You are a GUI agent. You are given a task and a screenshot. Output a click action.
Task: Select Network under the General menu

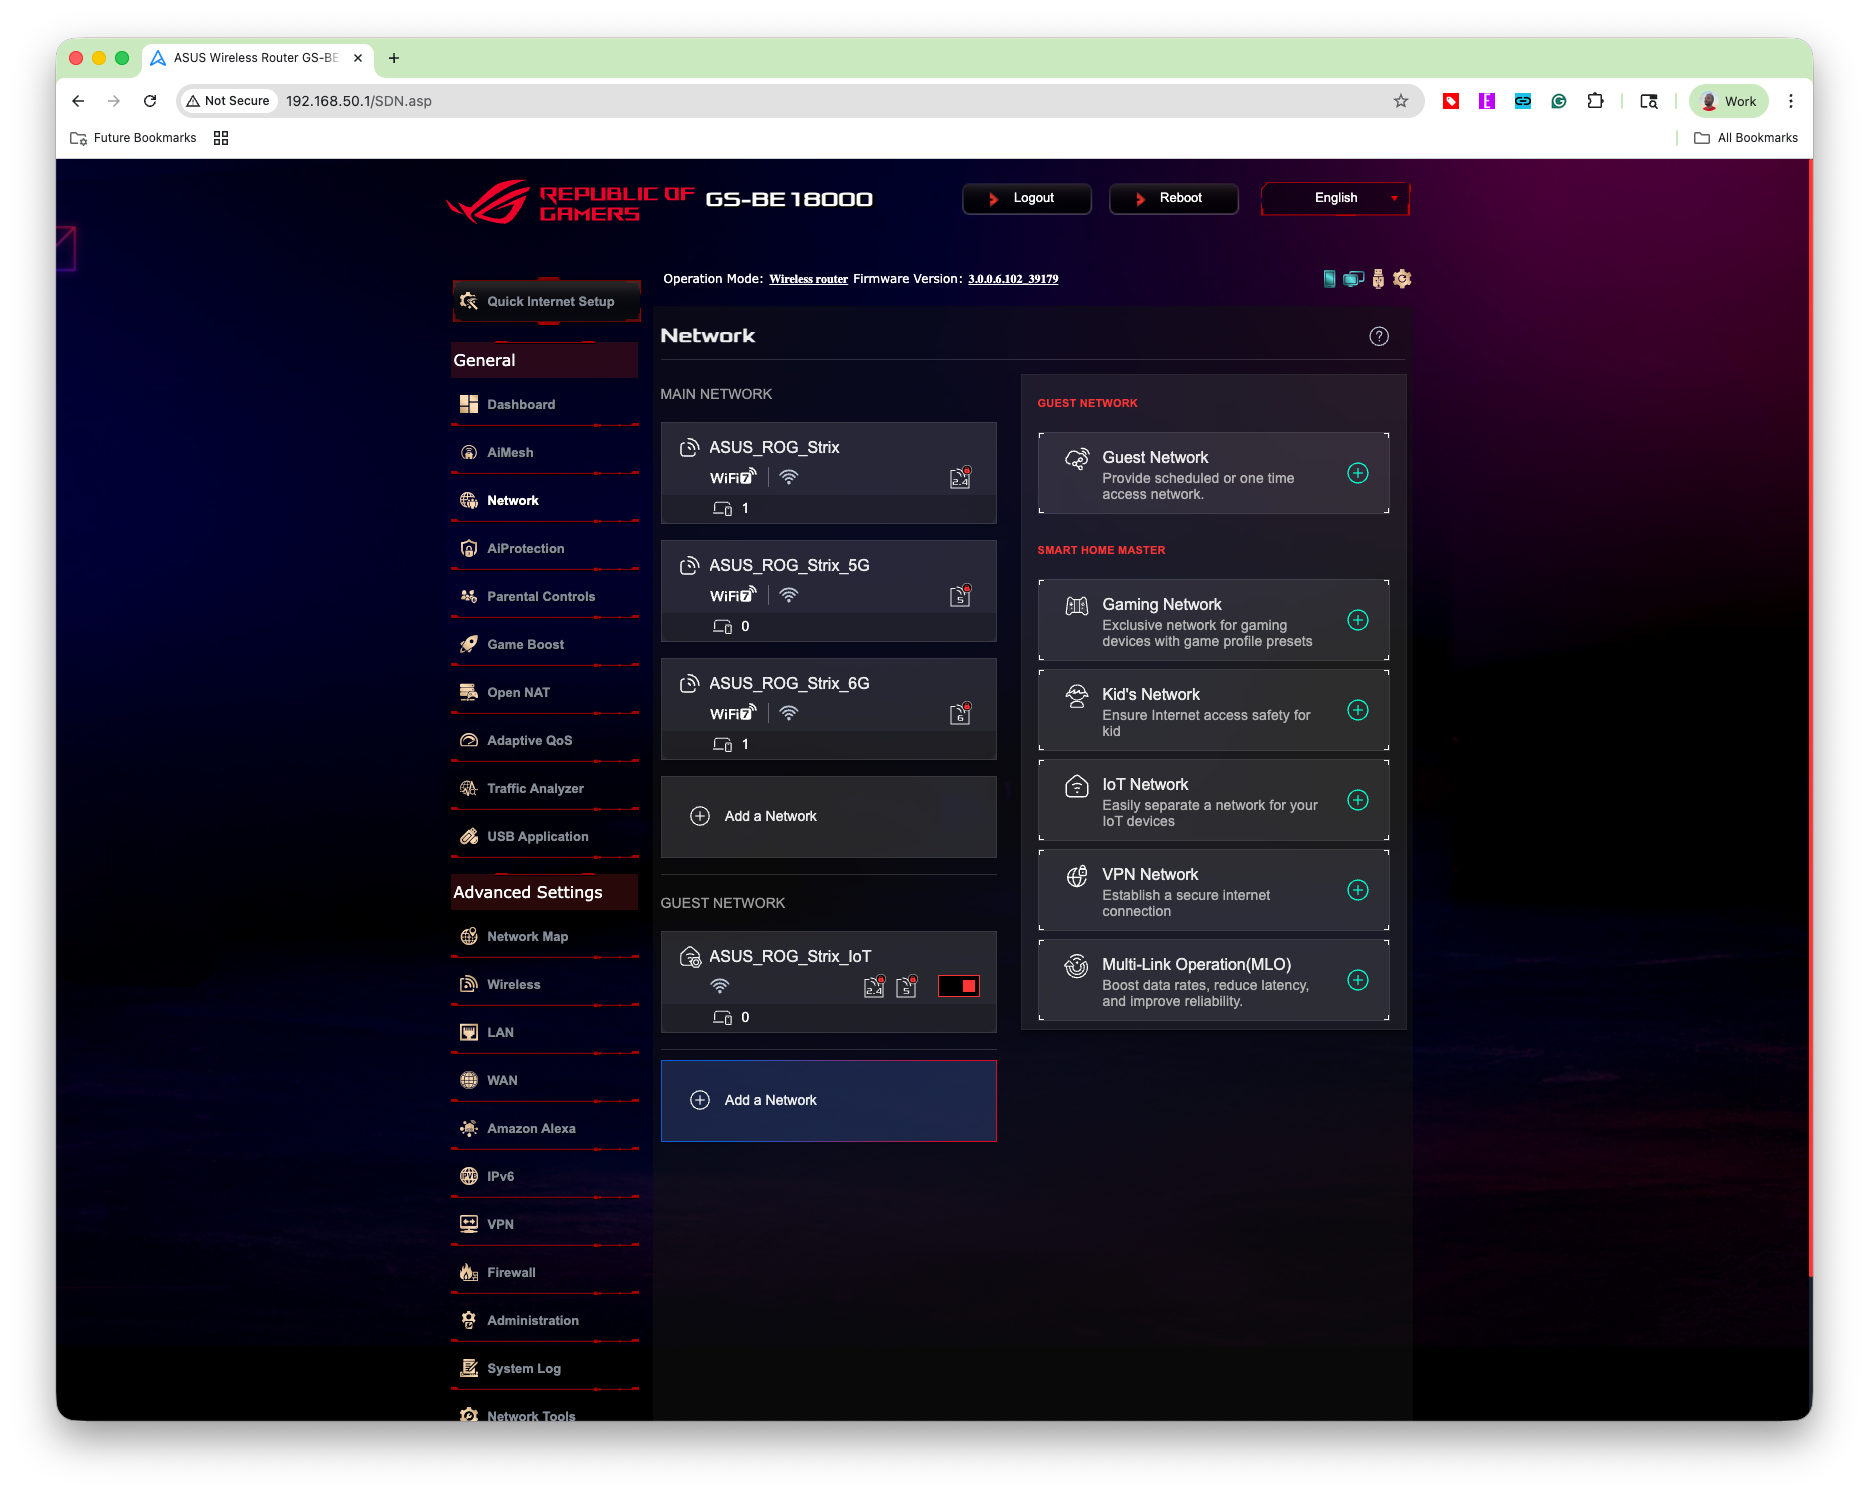pos(513,500)
